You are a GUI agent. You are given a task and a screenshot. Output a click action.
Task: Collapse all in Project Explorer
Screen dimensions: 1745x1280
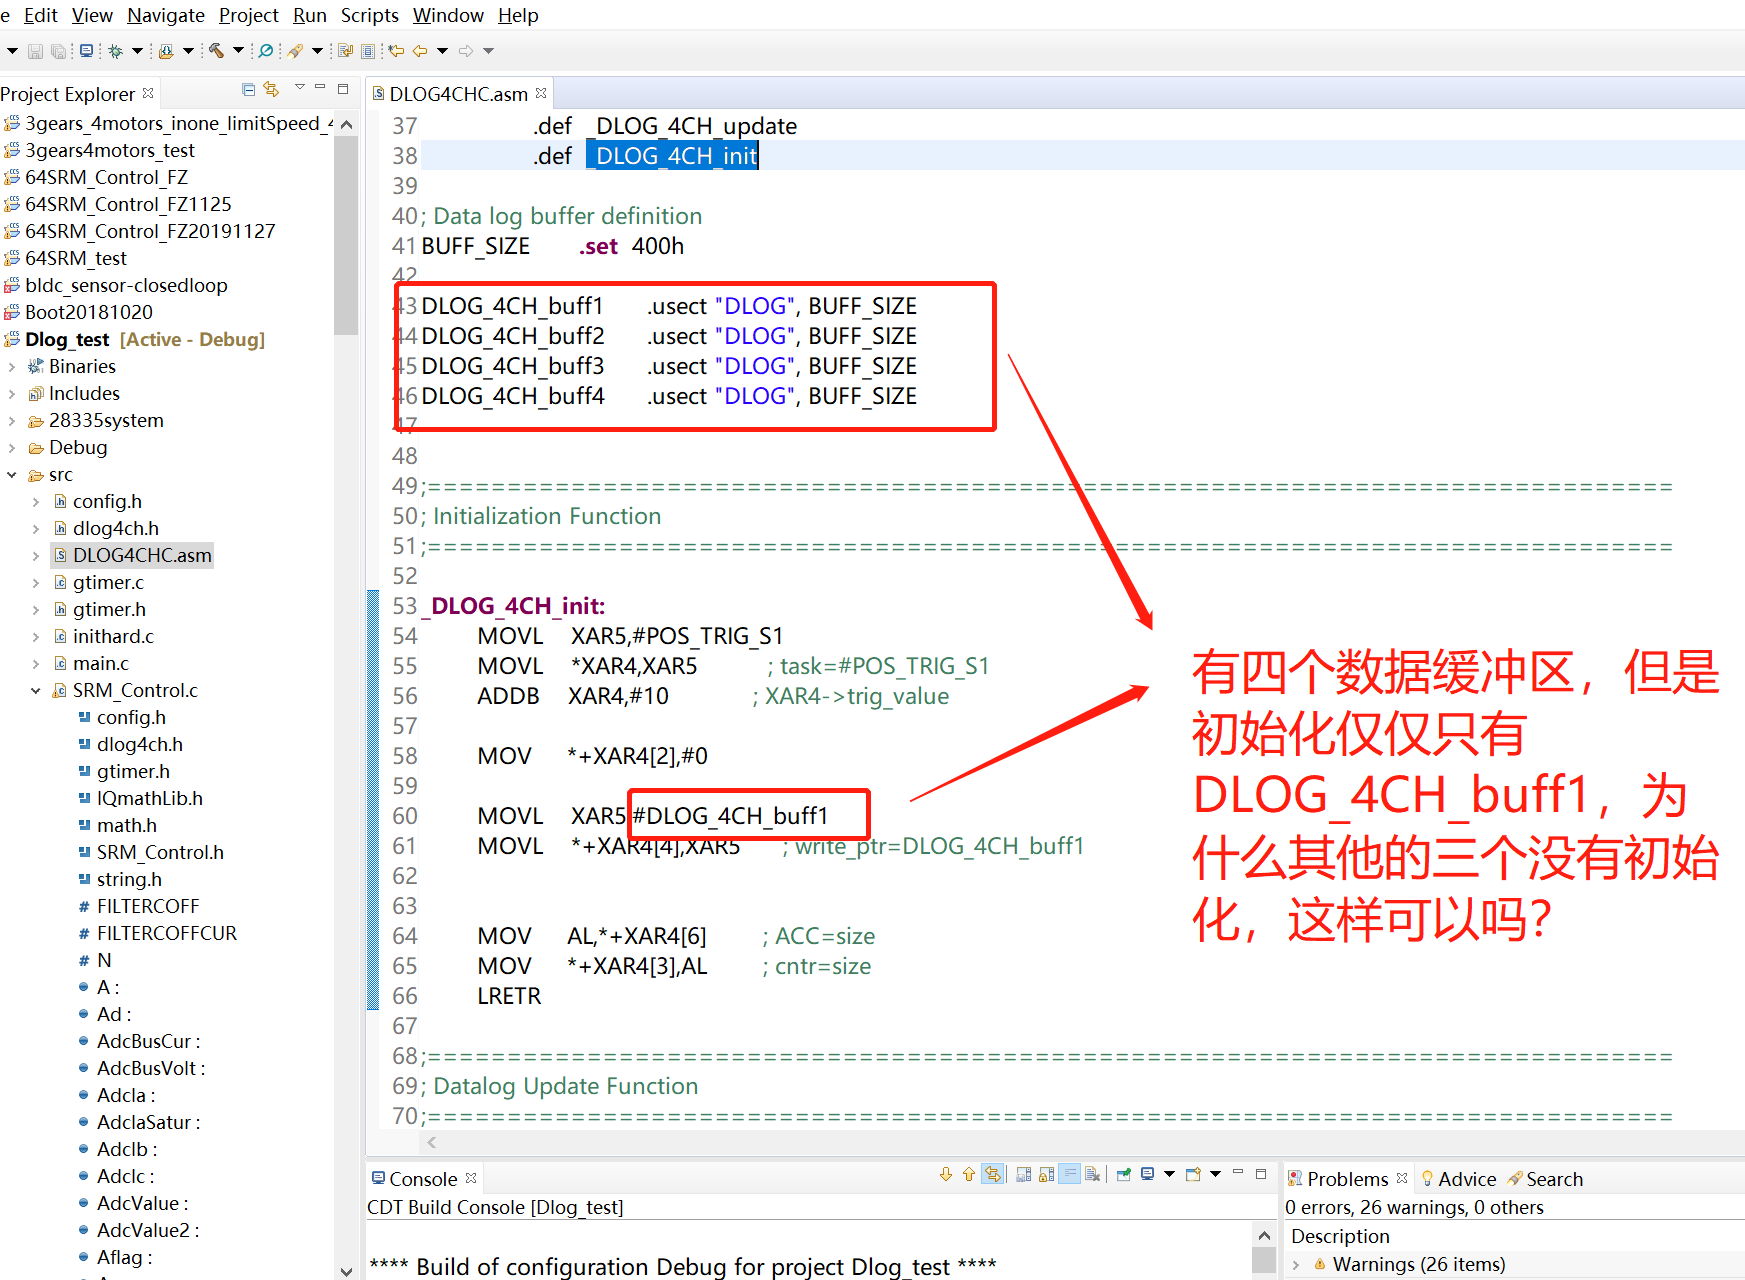[248, 90]
